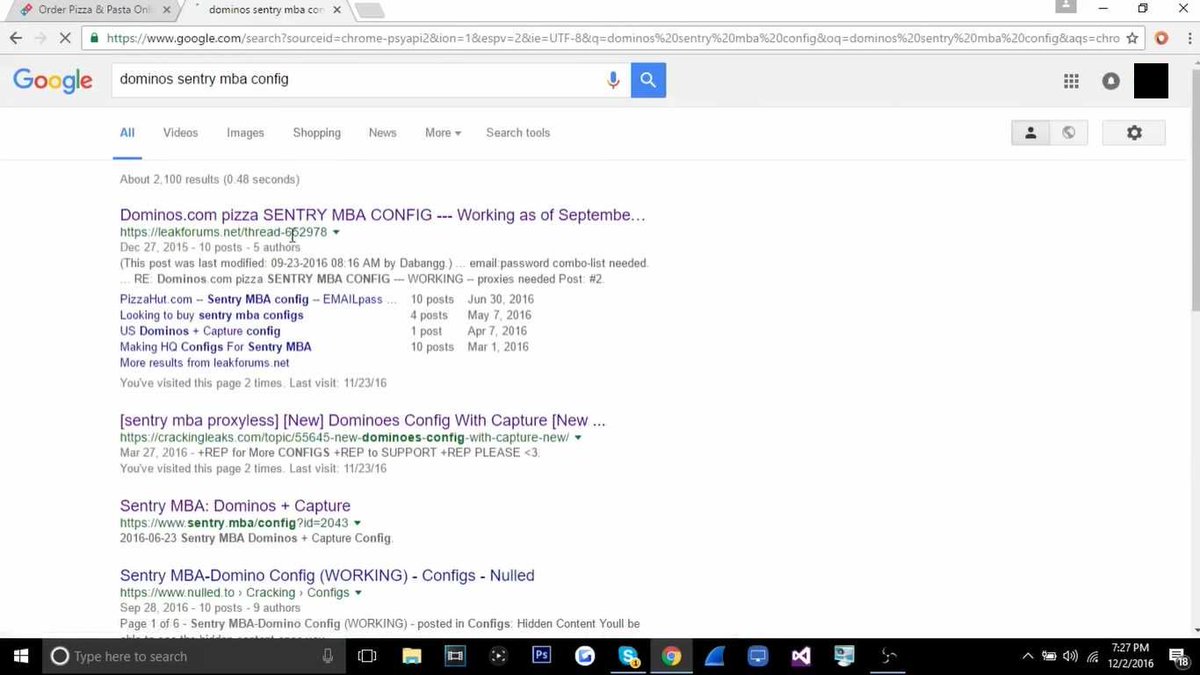
Task: Open Looking to buy sentry mba configs
Action: click(212, 315)
